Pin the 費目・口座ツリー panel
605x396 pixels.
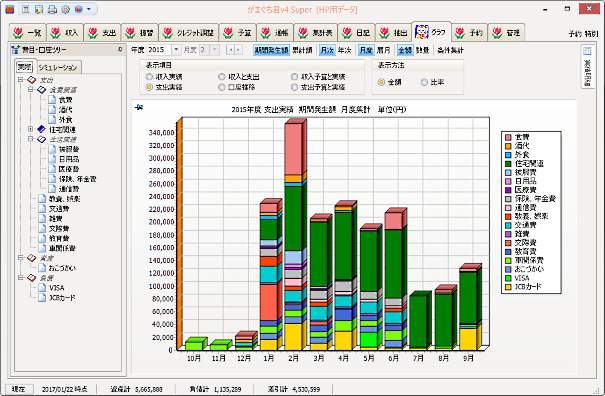(120, 49)
